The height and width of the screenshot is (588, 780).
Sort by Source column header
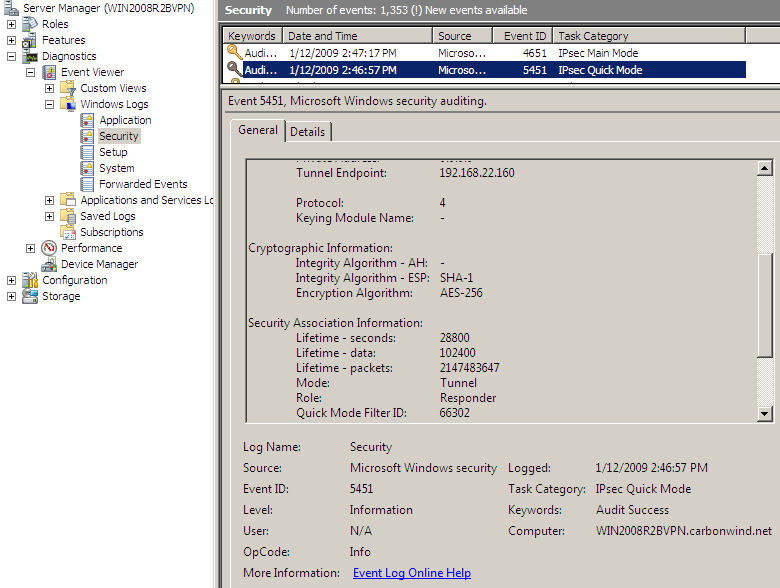(463, 36)
